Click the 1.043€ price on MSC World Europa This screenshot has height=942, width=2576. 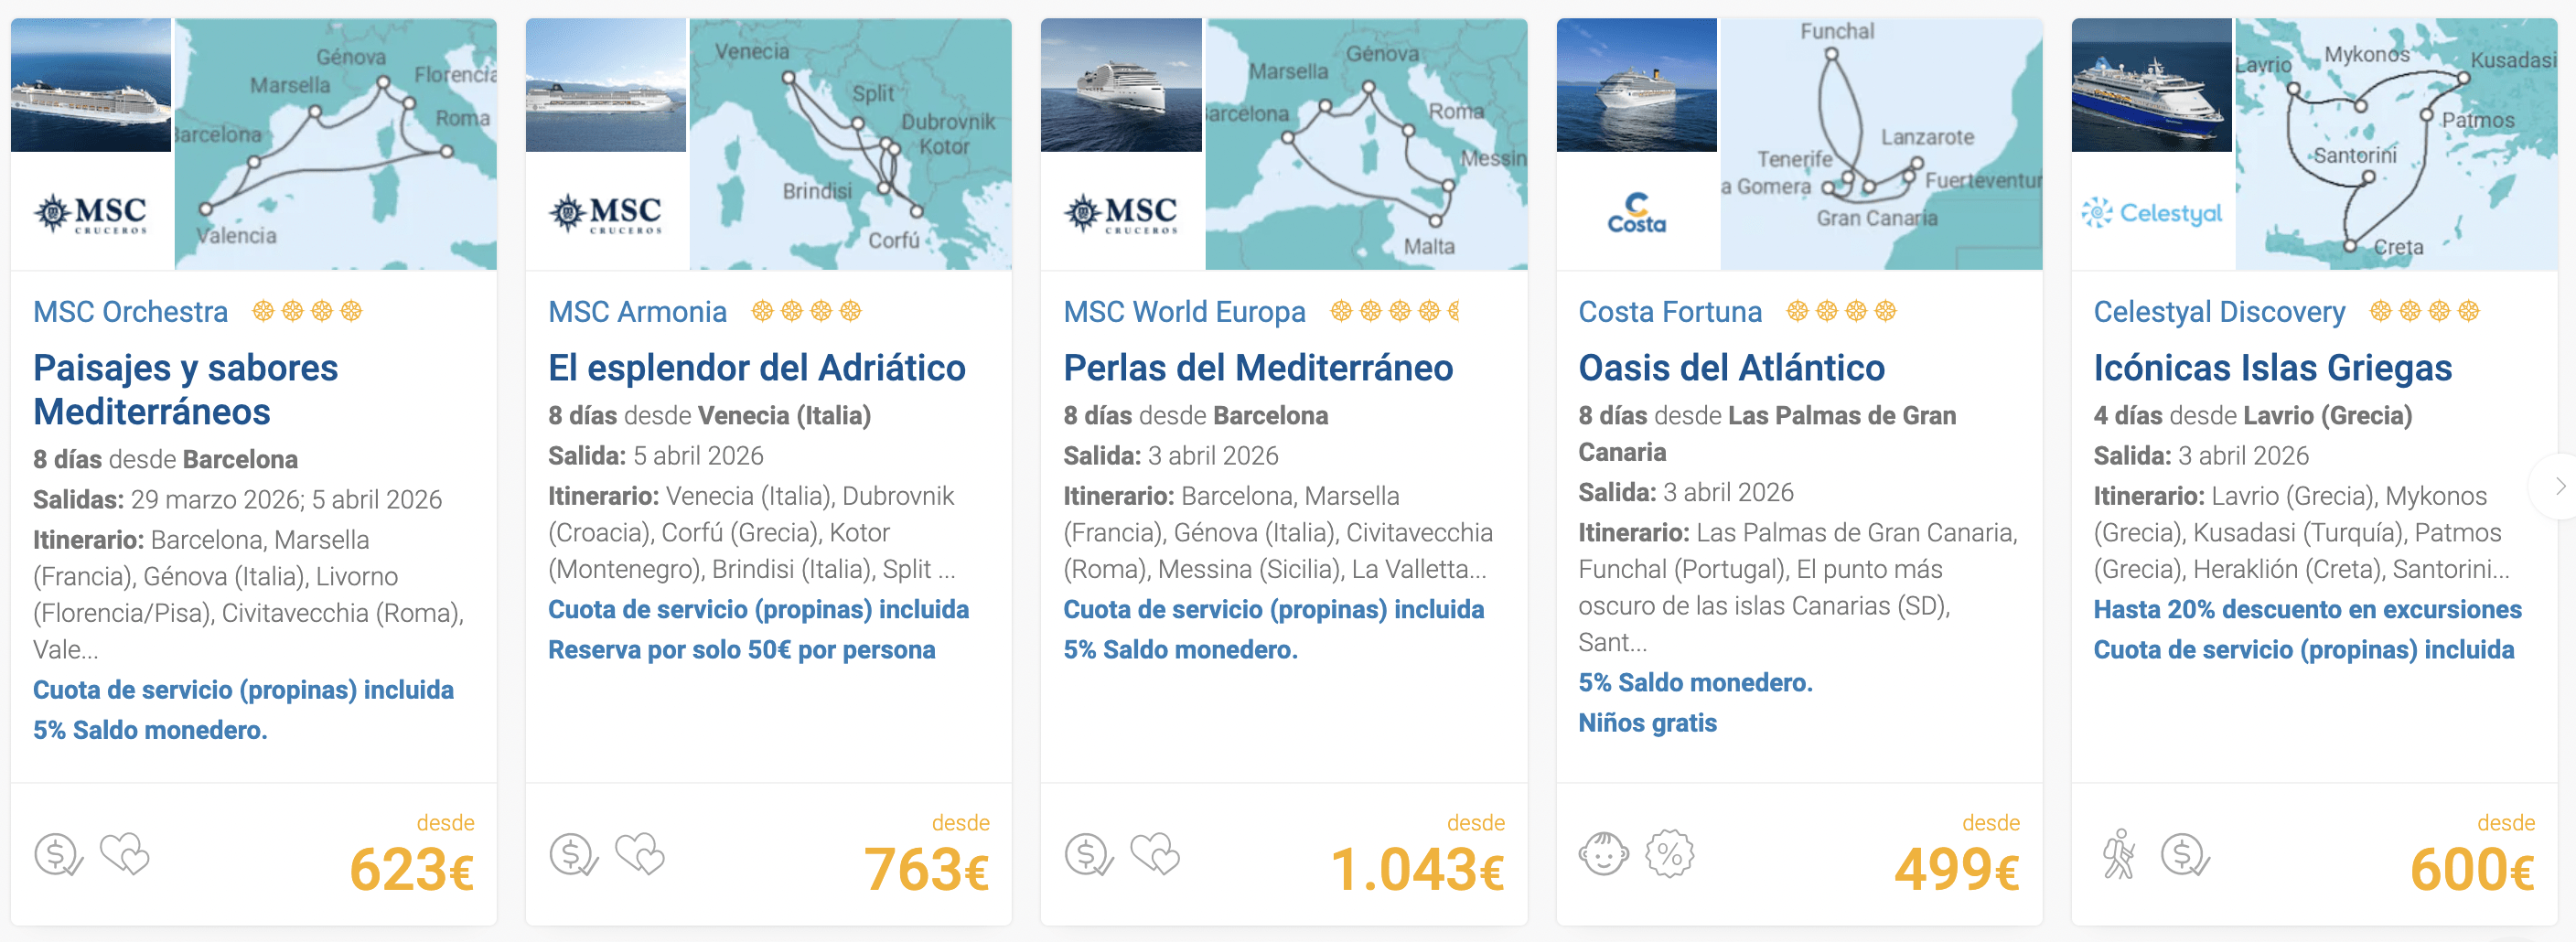point(1416,869)
